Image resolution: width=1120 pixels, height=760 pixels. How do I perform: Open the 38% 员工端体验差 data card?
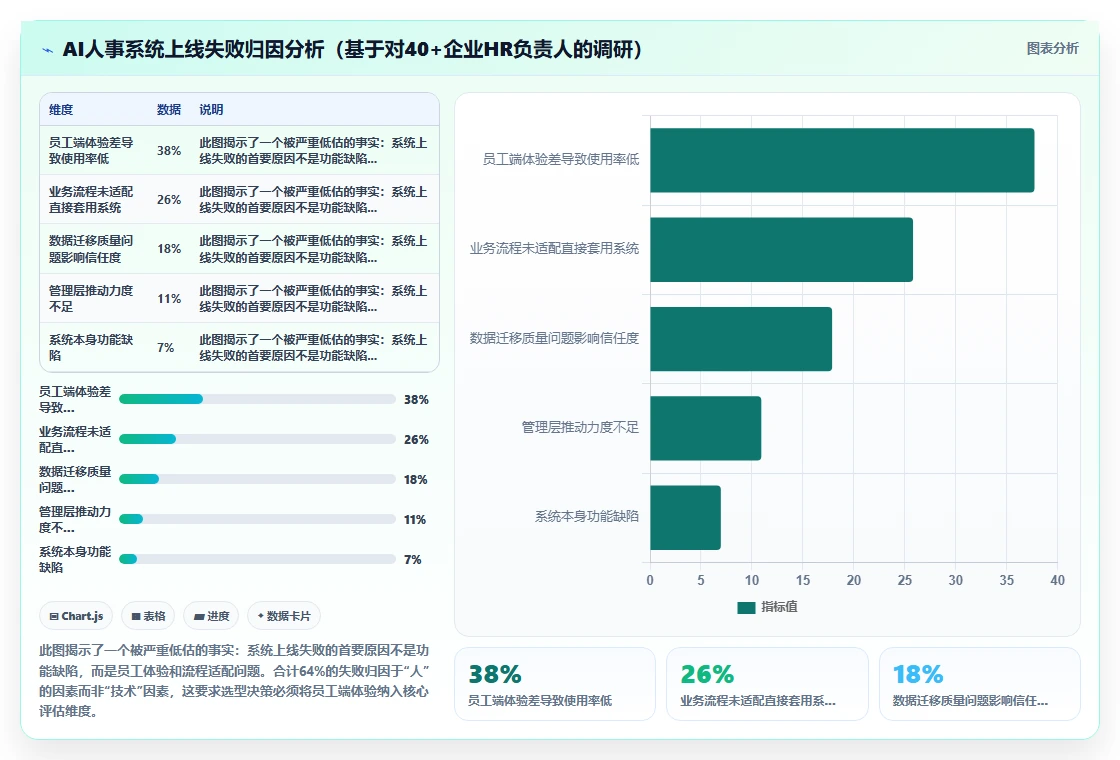tap(555, 684)
